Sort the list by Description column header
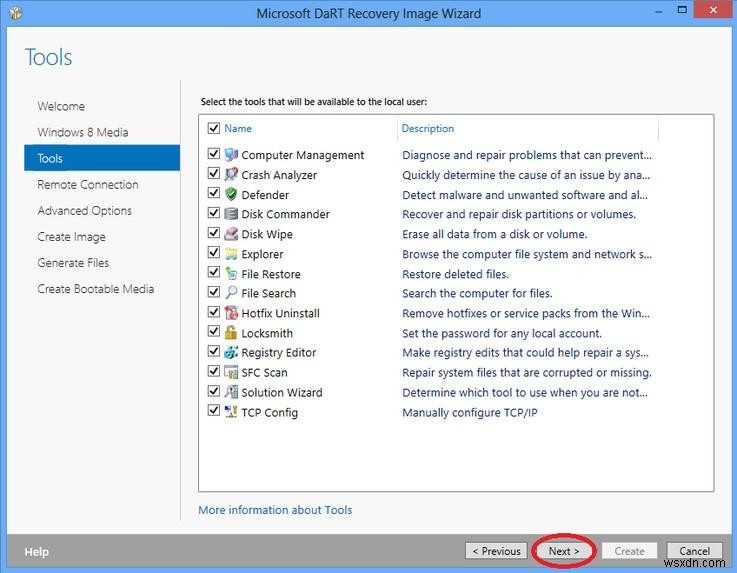737x573 pixels. point(428,128)
